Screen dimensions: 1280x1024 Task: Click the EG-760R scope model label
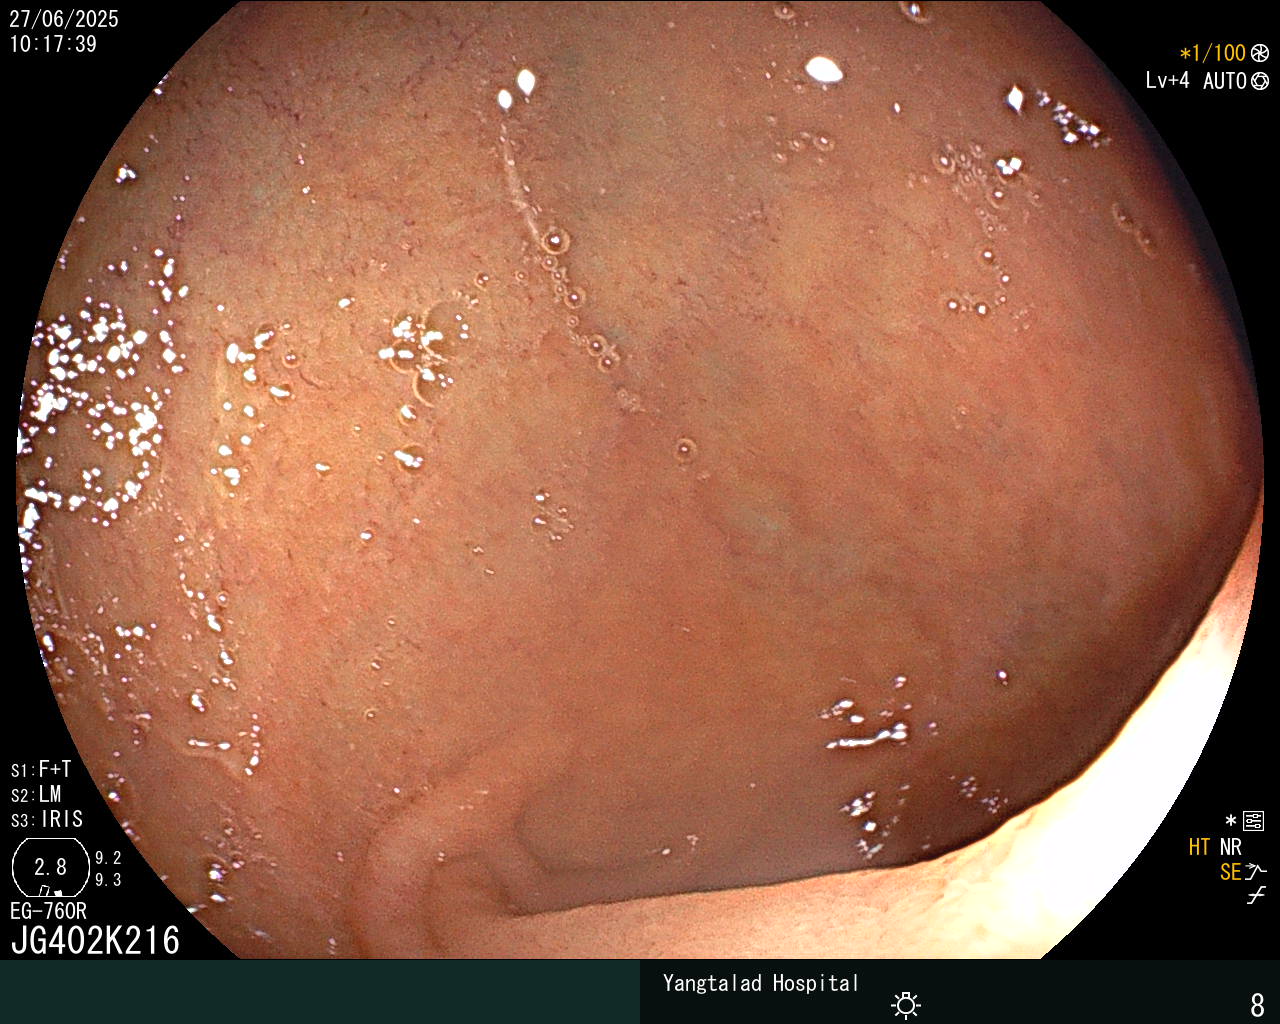pyautogui.click(x=48, y=911)
